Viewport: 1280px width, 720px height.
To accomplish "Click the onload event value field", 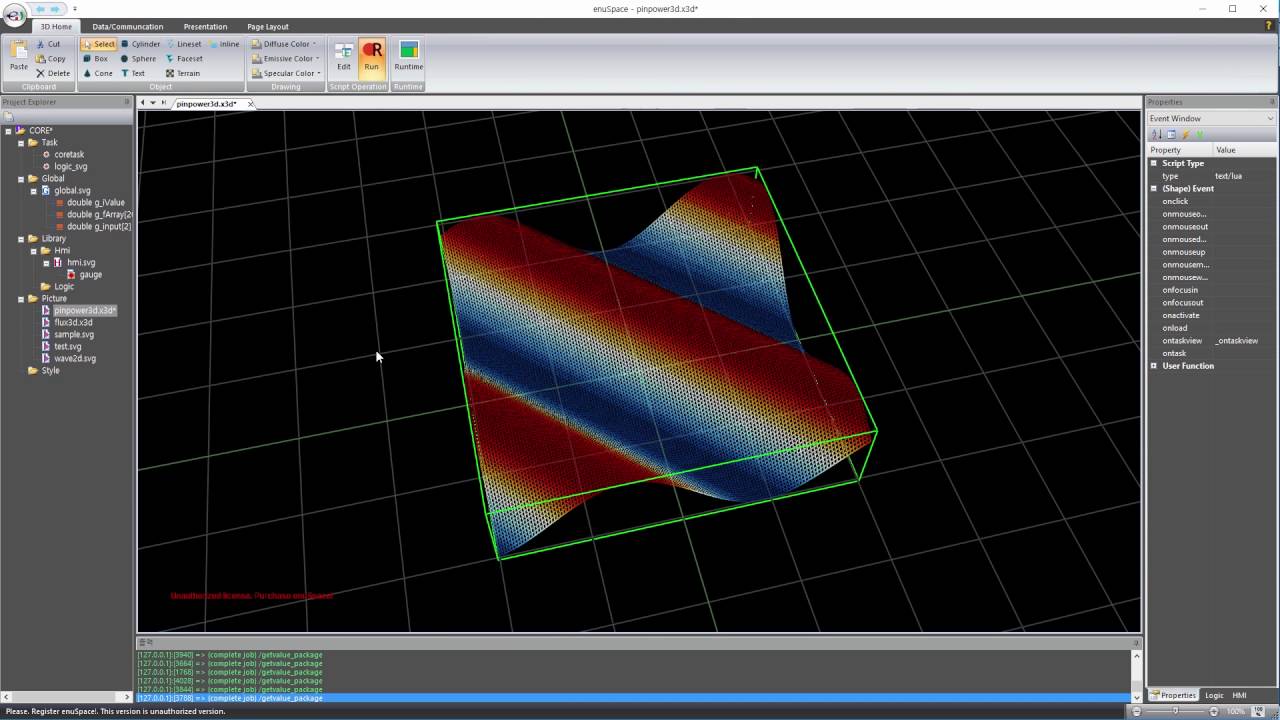I will [1243, 328].
